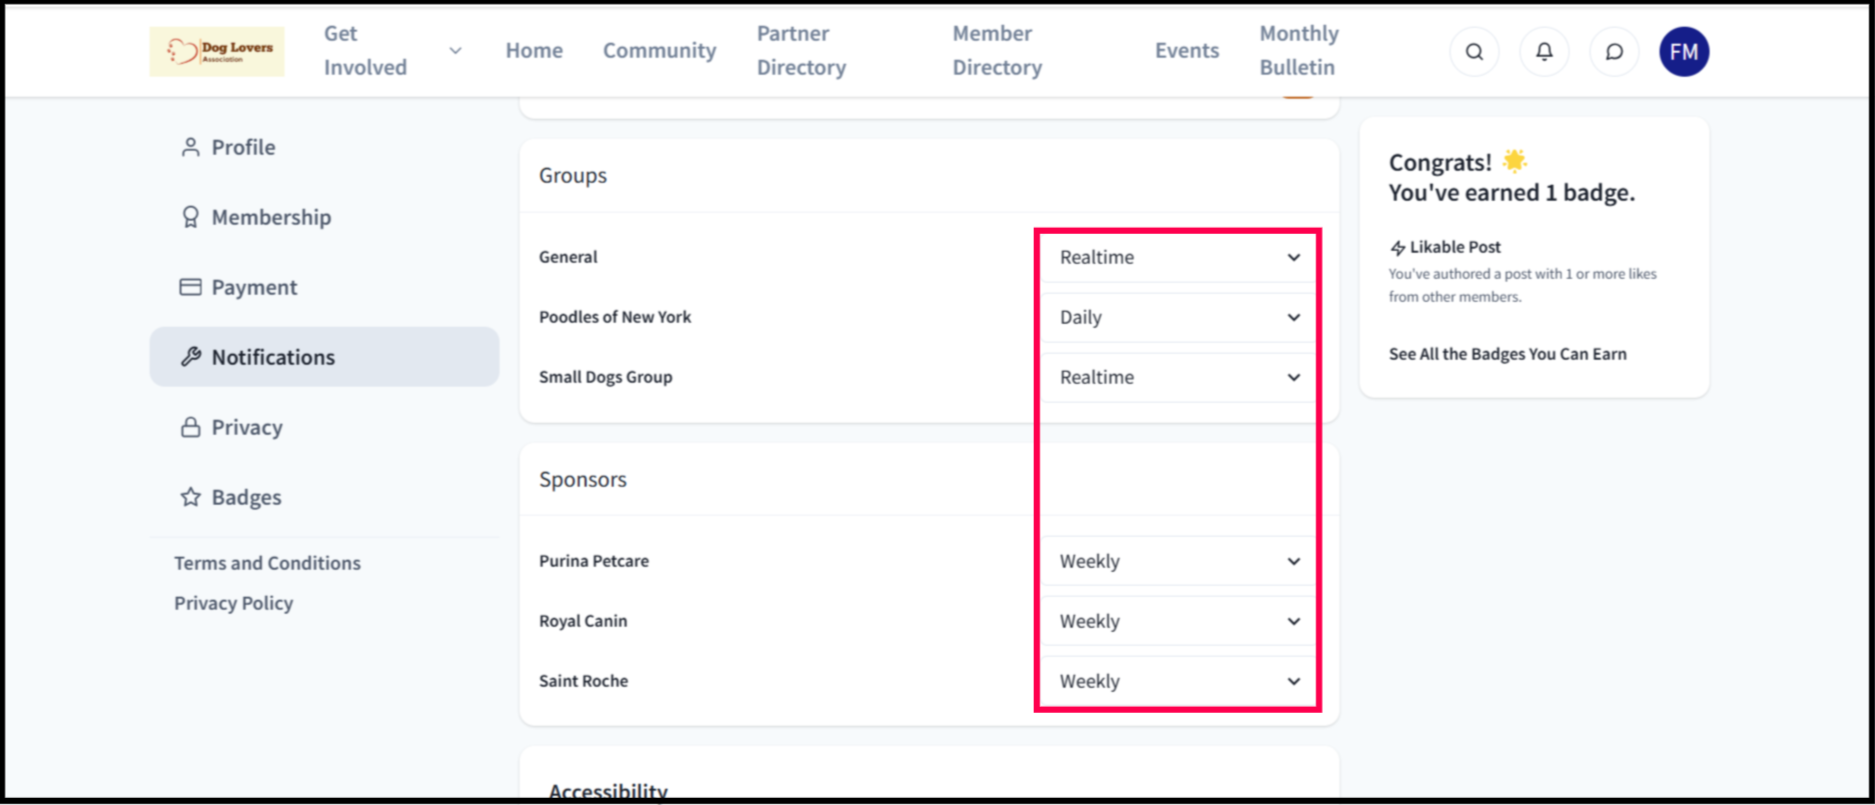This screenshot has height=805, width=1875.
Task: Click the Small Dogs Group label
Action: (606, 377)
